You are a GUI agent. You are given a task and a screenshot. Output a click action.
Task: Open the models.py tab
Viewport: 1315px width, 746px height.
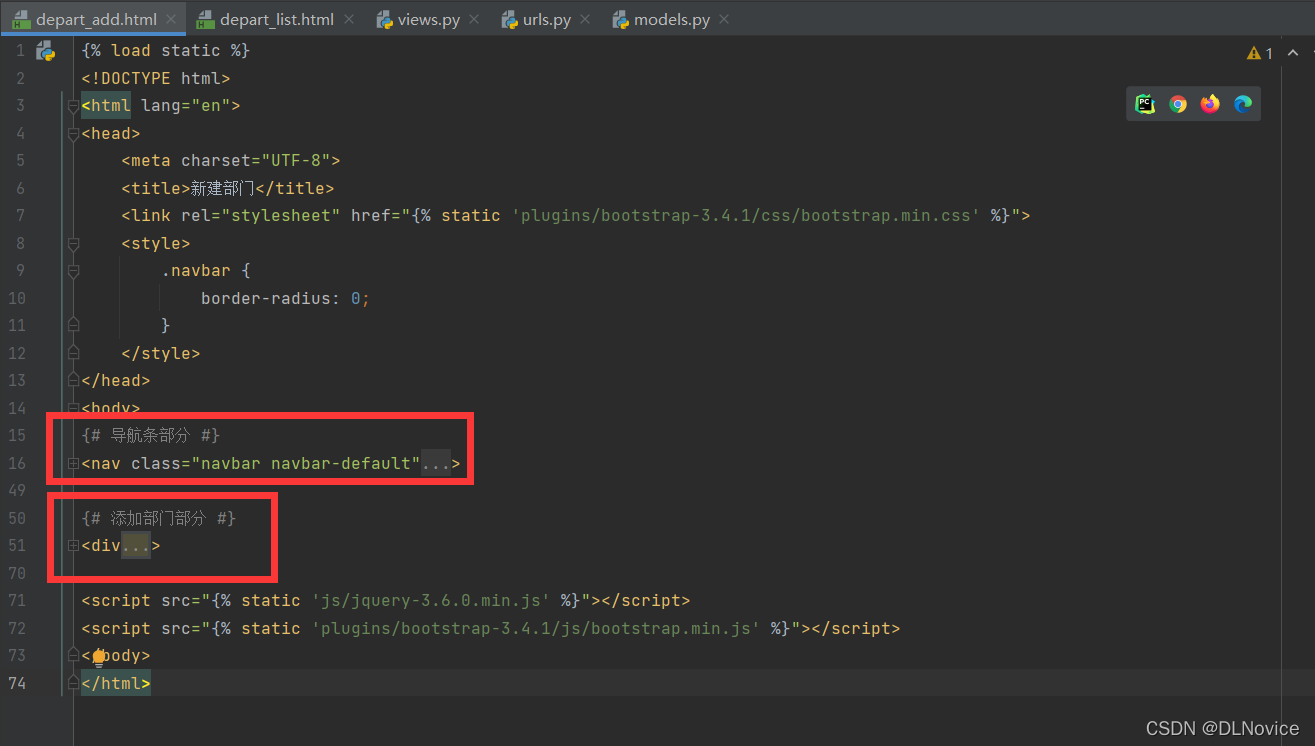point(672,19)
